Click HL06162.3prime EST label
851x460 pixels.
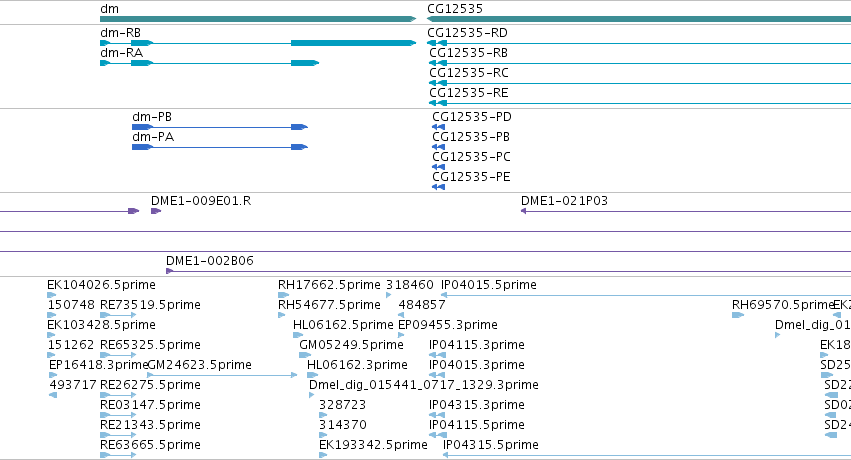[357, 365]
